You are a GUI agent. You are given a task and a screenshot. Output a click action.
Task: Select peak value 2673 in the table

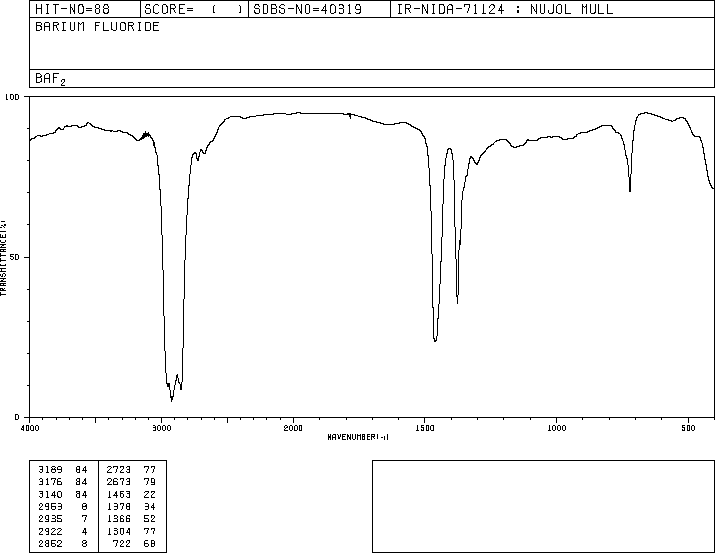(119, 482)
